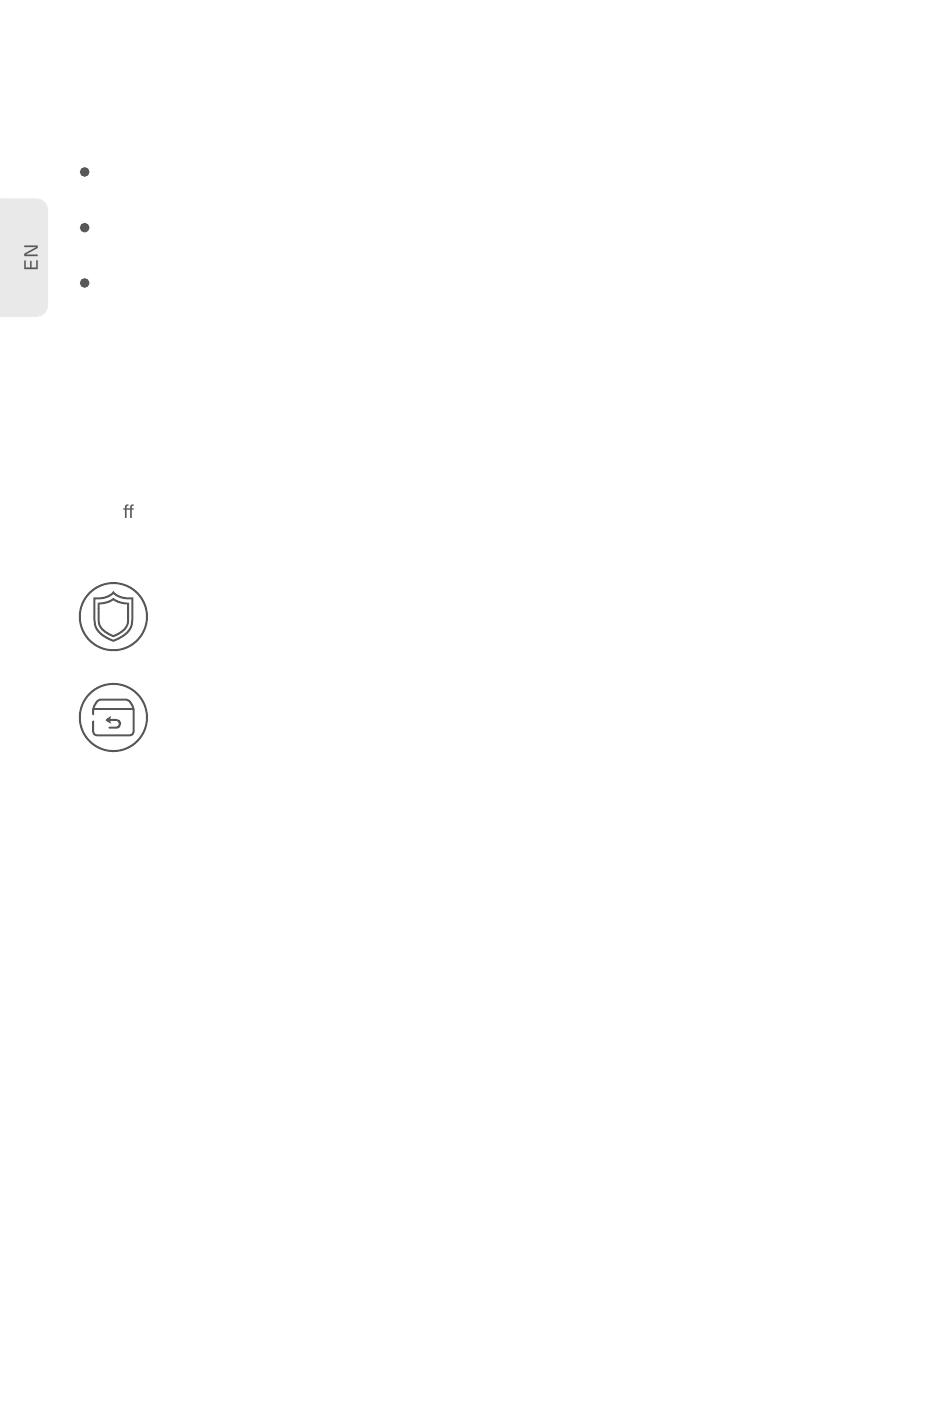Click the box return arrow icon
Screen dimensions: 950x1424
[113, 718]
